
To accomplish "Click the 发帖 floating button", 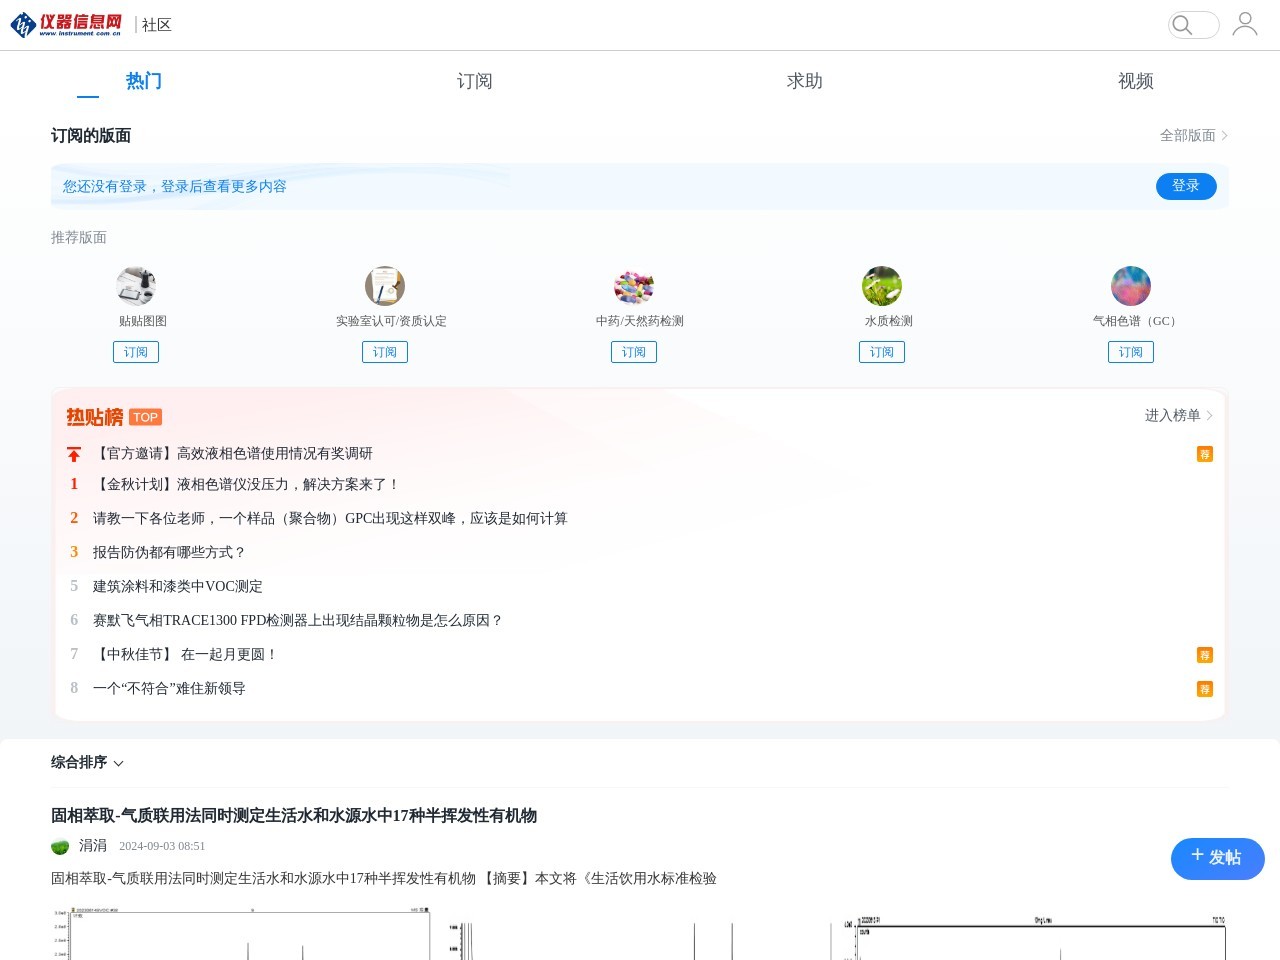I will (1217, 858).
